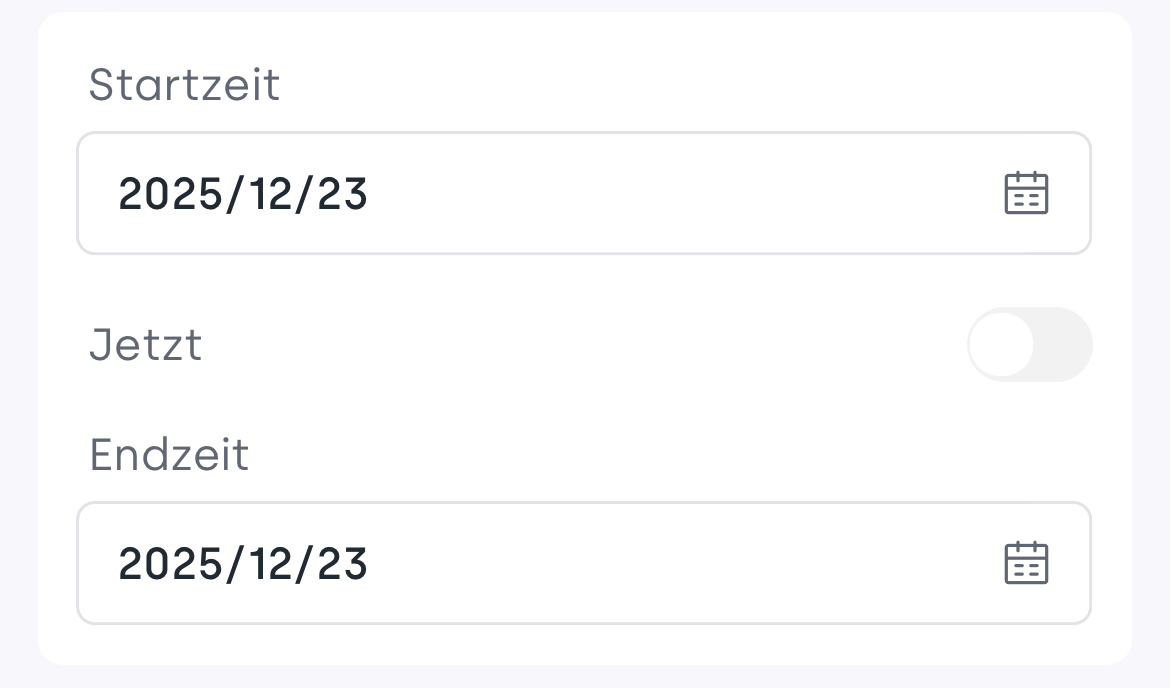Open the Endzeit calendar picker icon
Screen dimensions: 1170x688
pos(1025,563)
